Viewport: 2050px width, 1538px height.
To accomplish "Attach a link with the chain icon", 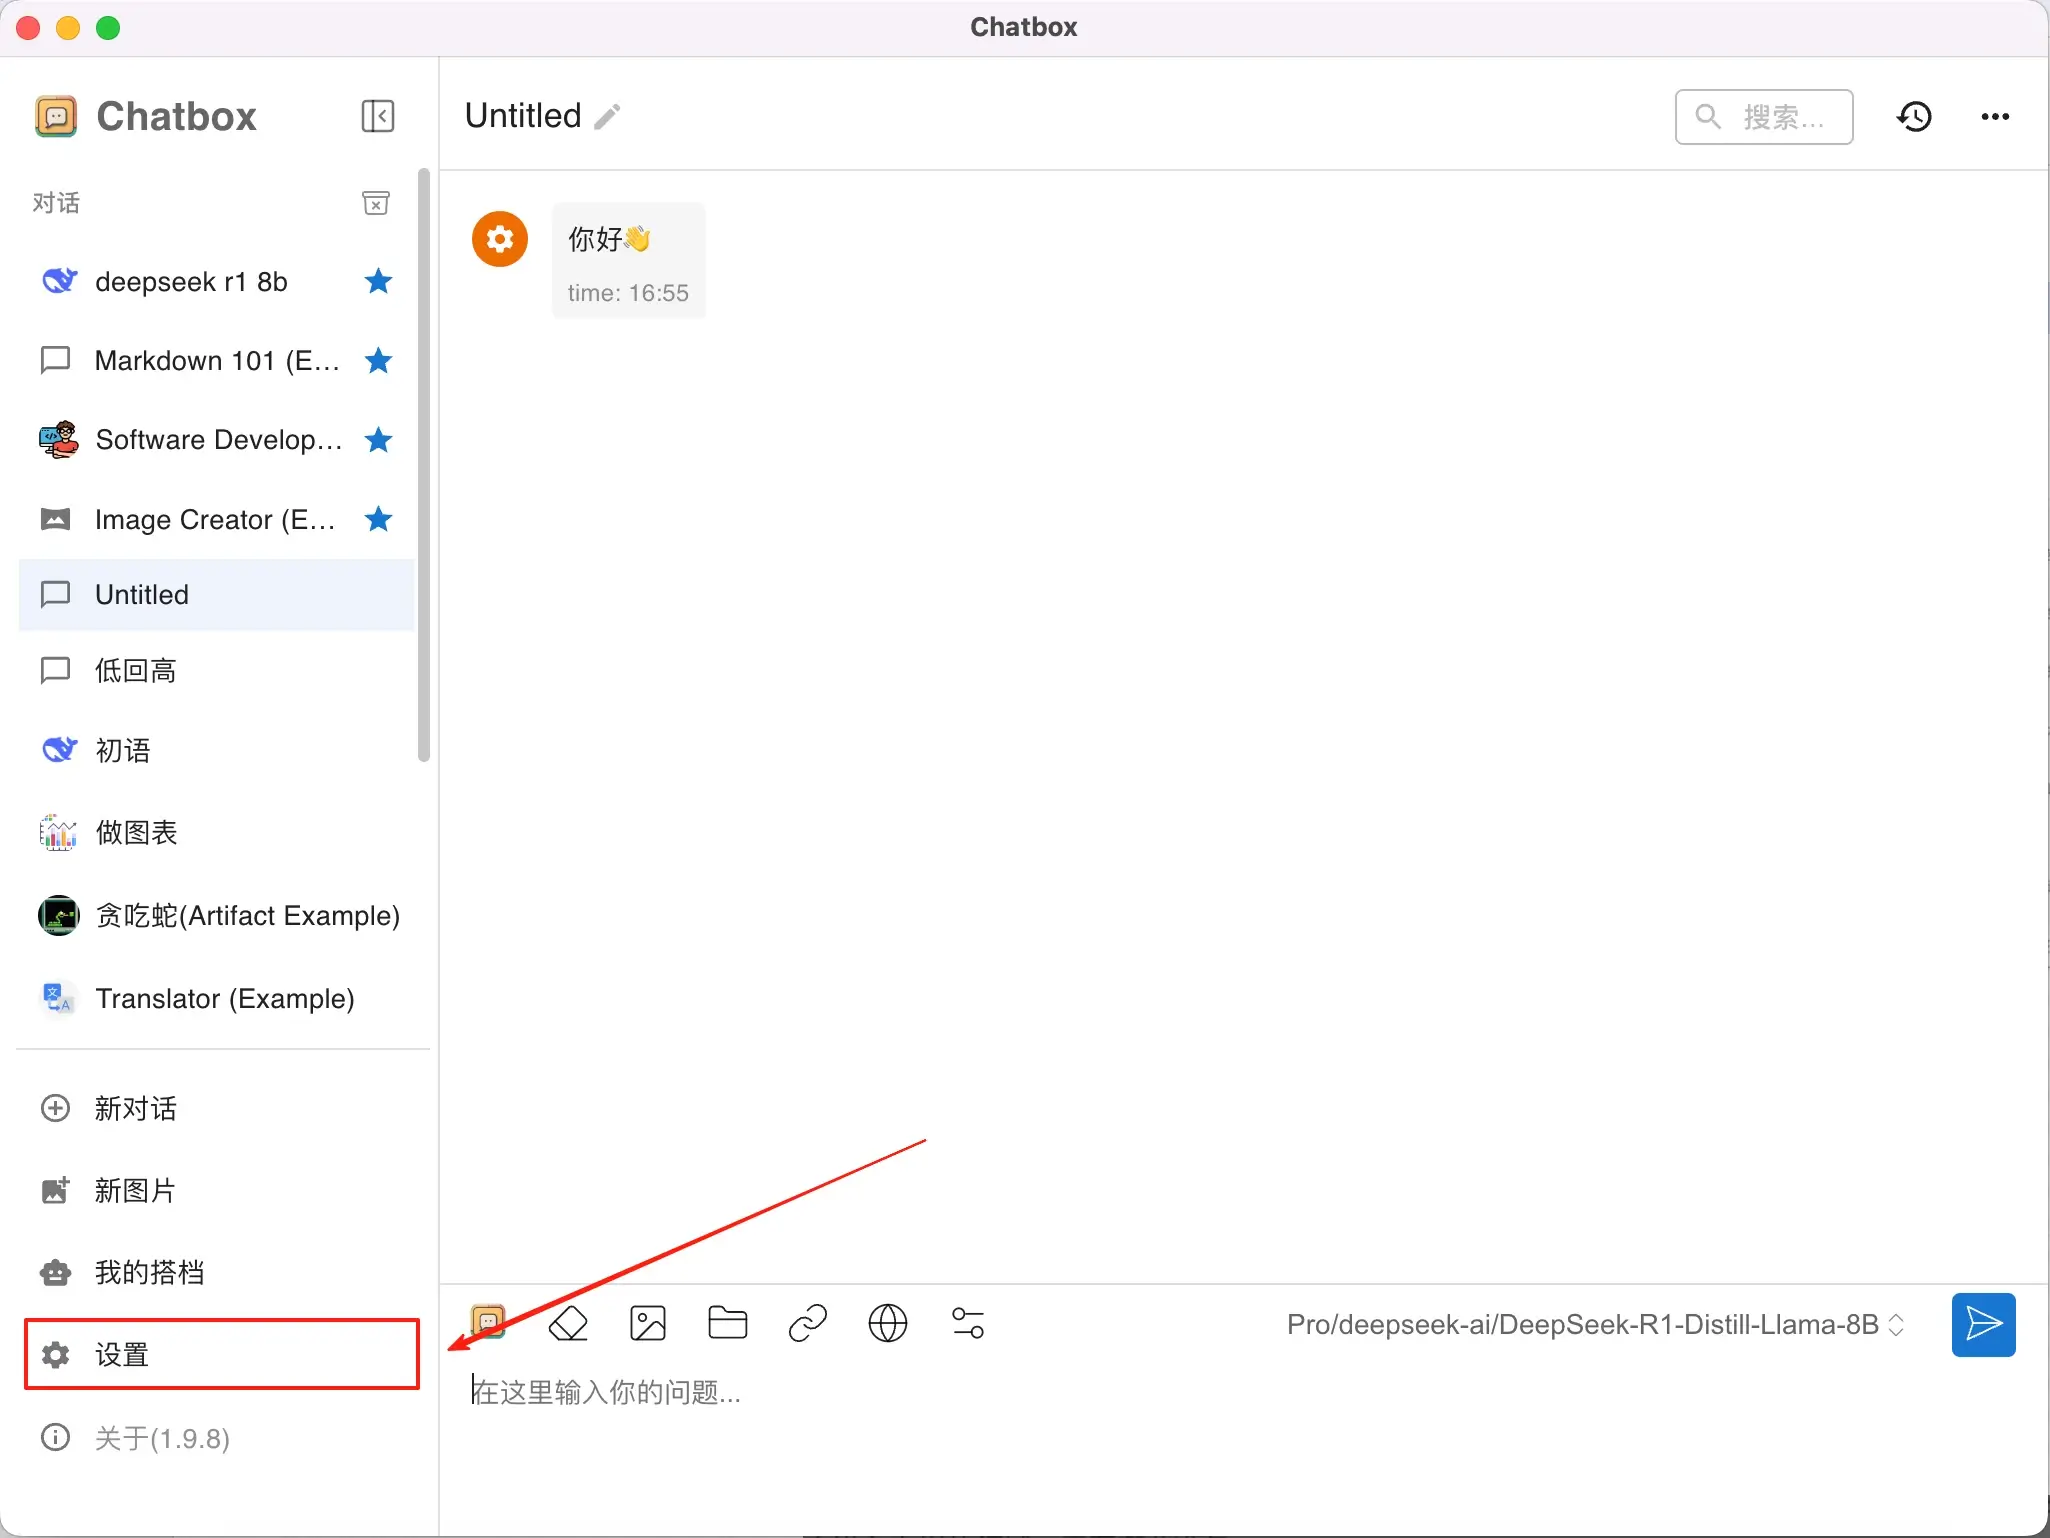I will 808,1323.
